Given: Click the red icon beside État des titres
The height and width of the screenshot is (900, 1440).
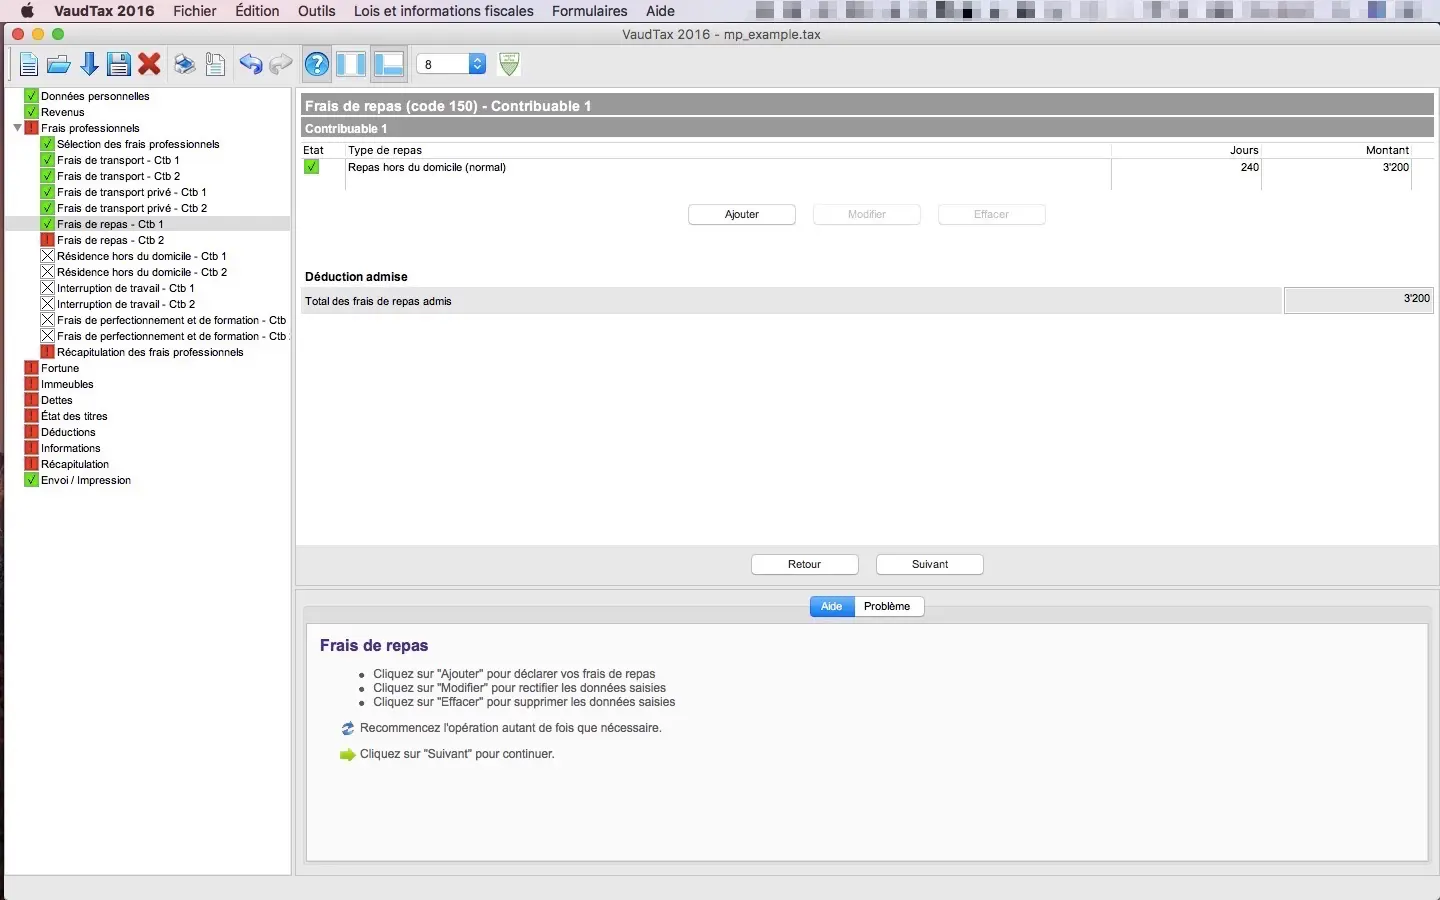Looking at the screenshot, I should (31, 416).
